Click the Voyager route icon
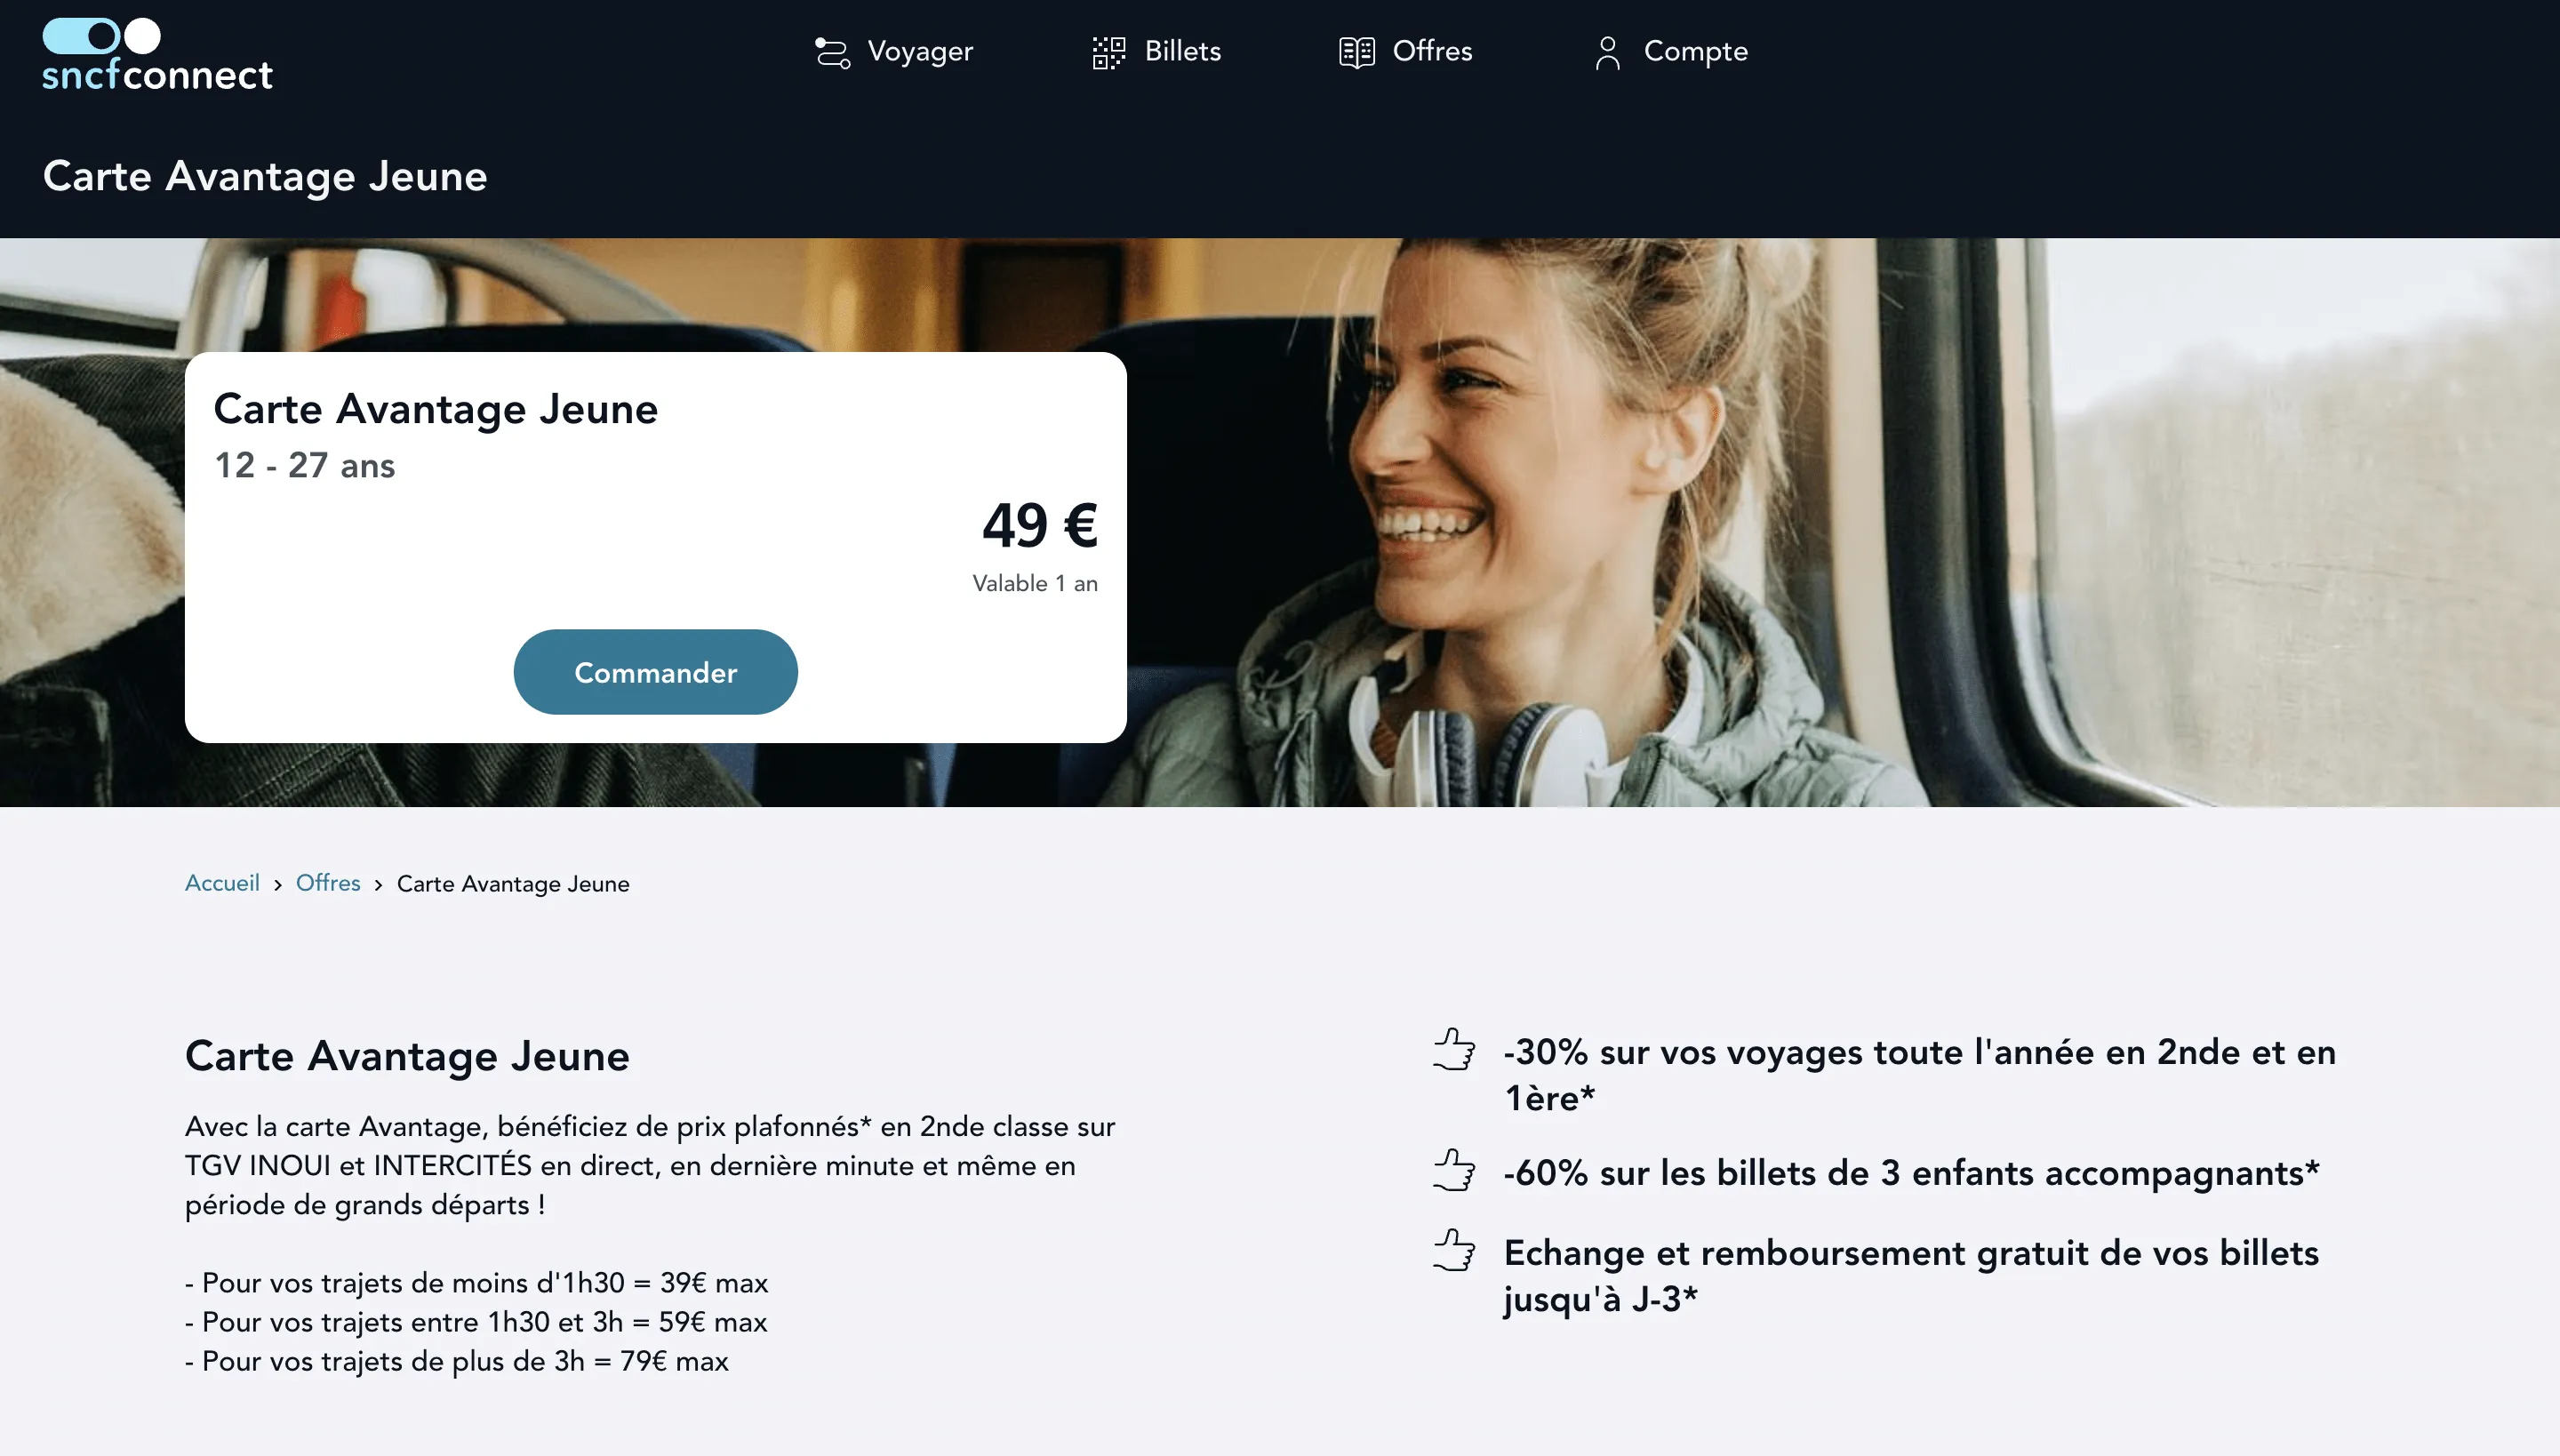Viewport: 2560px width, 1456px height. click(832, 52)
